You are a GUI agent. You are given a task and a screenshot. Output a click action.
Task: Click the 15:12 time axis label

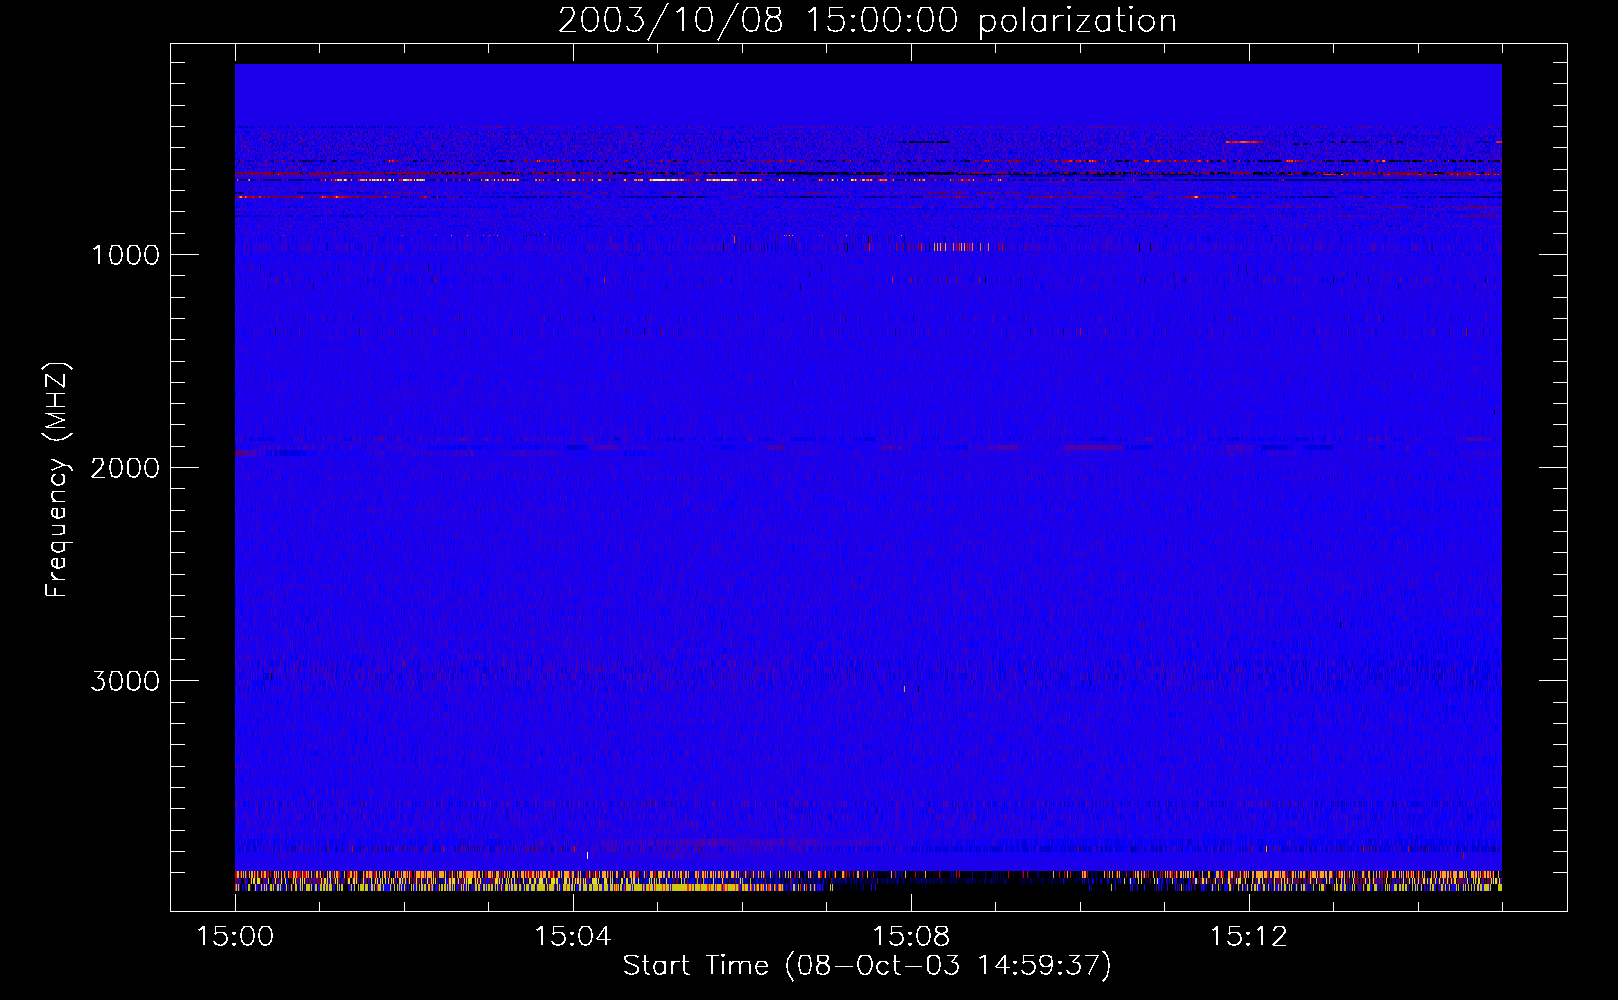(x=1249, y=937)
